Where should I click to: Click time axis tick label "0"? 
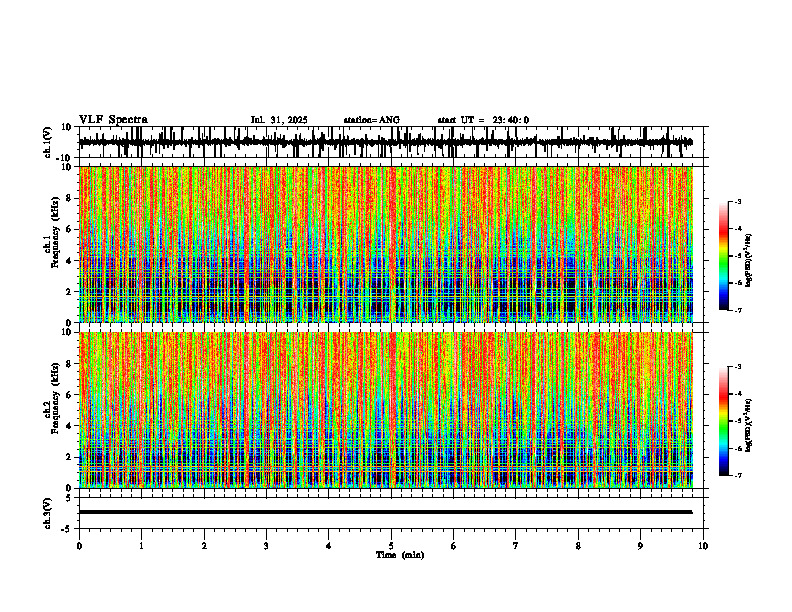click(79, 546)
